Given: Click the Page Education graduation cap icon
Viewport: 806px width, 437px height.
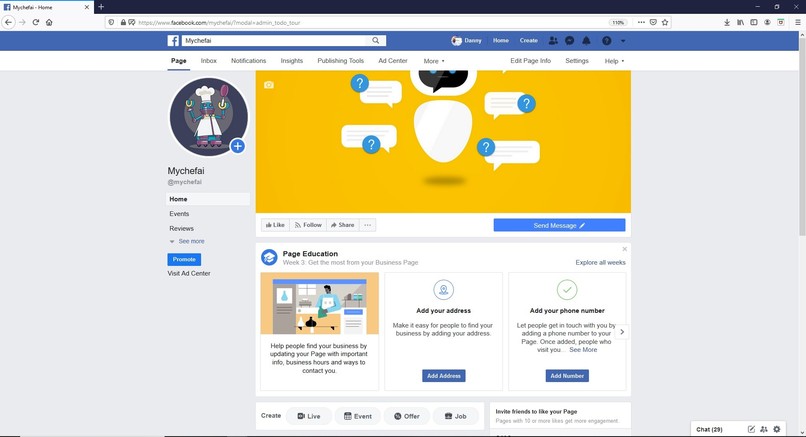Looking at the screenshot, I should [x=269, y=257].
